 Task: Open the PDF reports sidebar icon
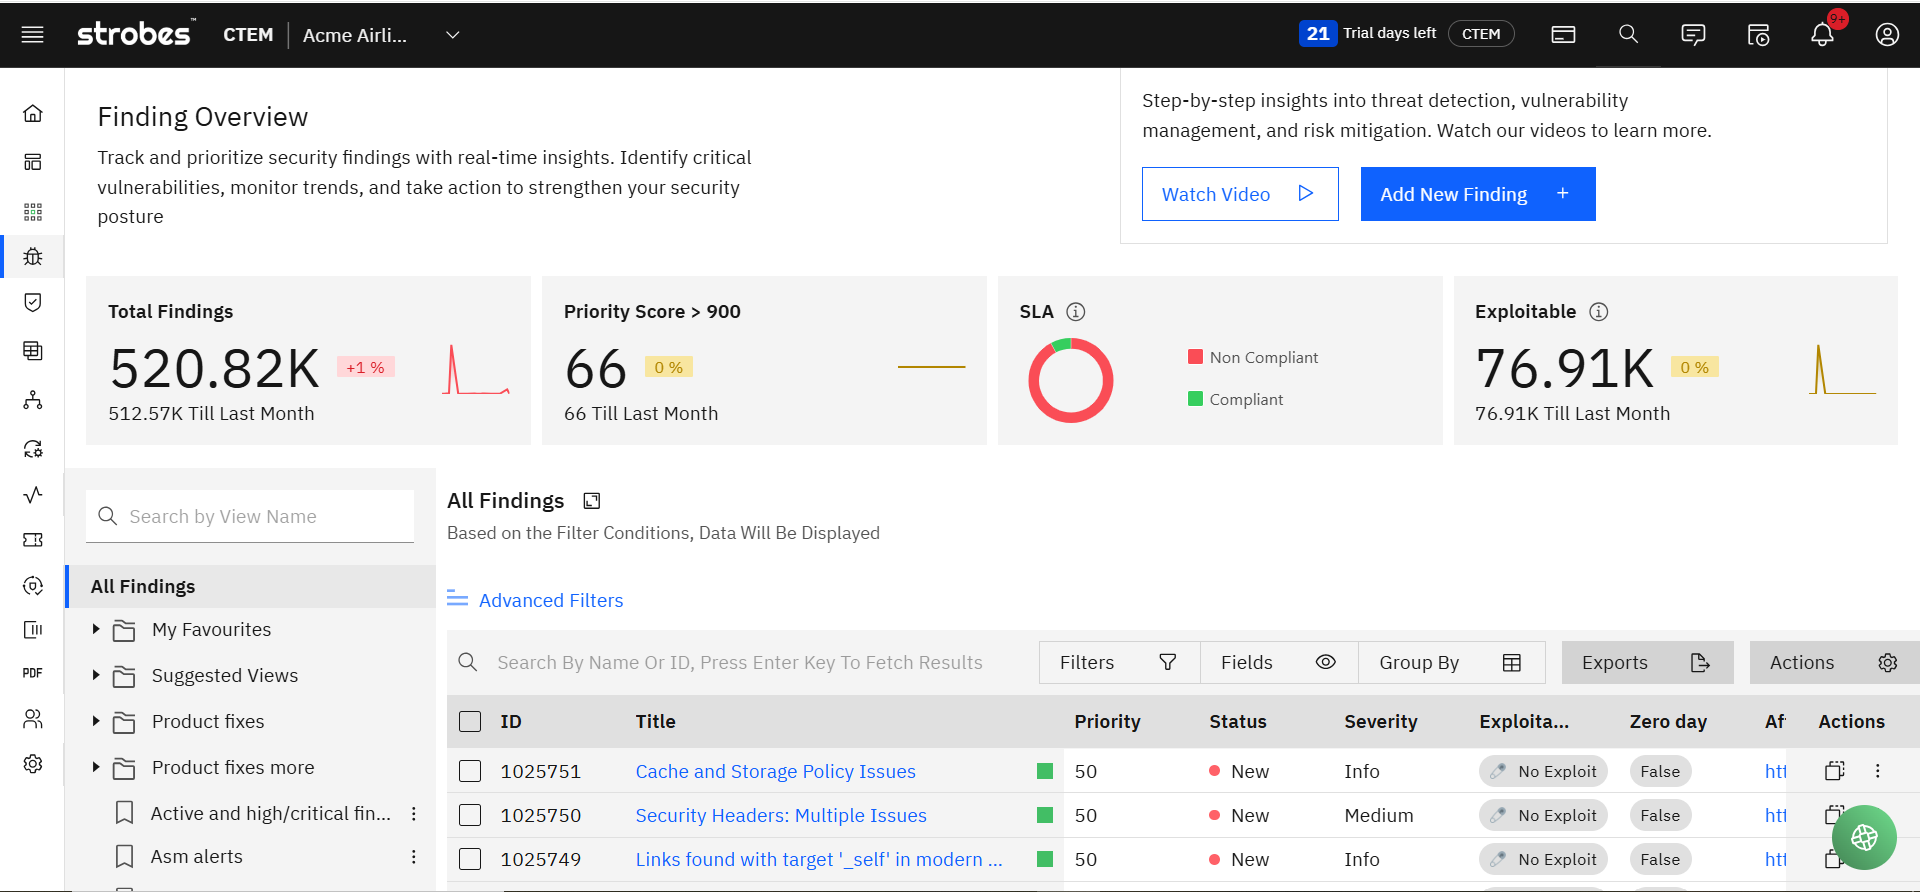(33, 673)
